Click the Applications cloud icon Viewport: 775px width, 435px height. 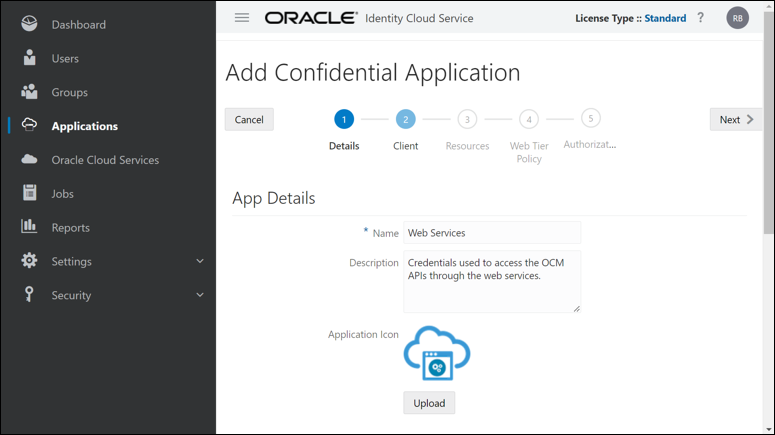pyautogui.click(x=29, y=125)
